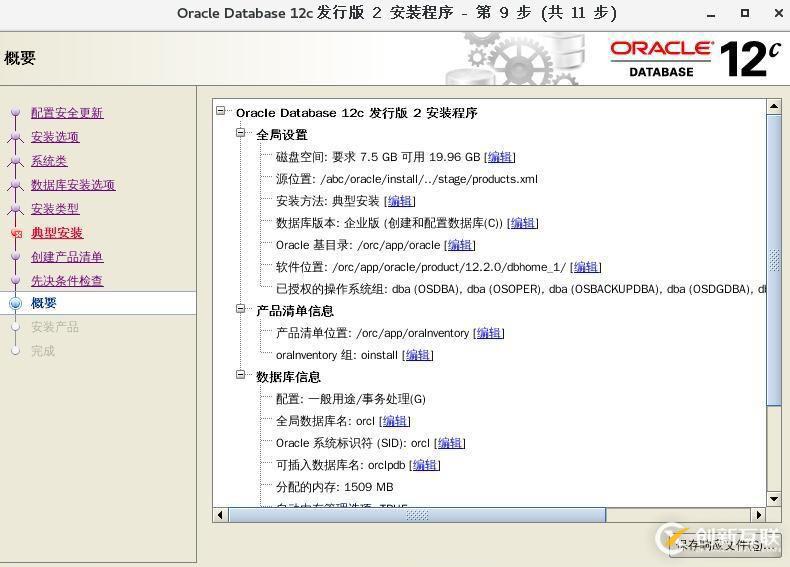This screenshot has width=790, height=567.
Task: Select the 分配的内存: 1509 MB row
Action: pos(335,487)
